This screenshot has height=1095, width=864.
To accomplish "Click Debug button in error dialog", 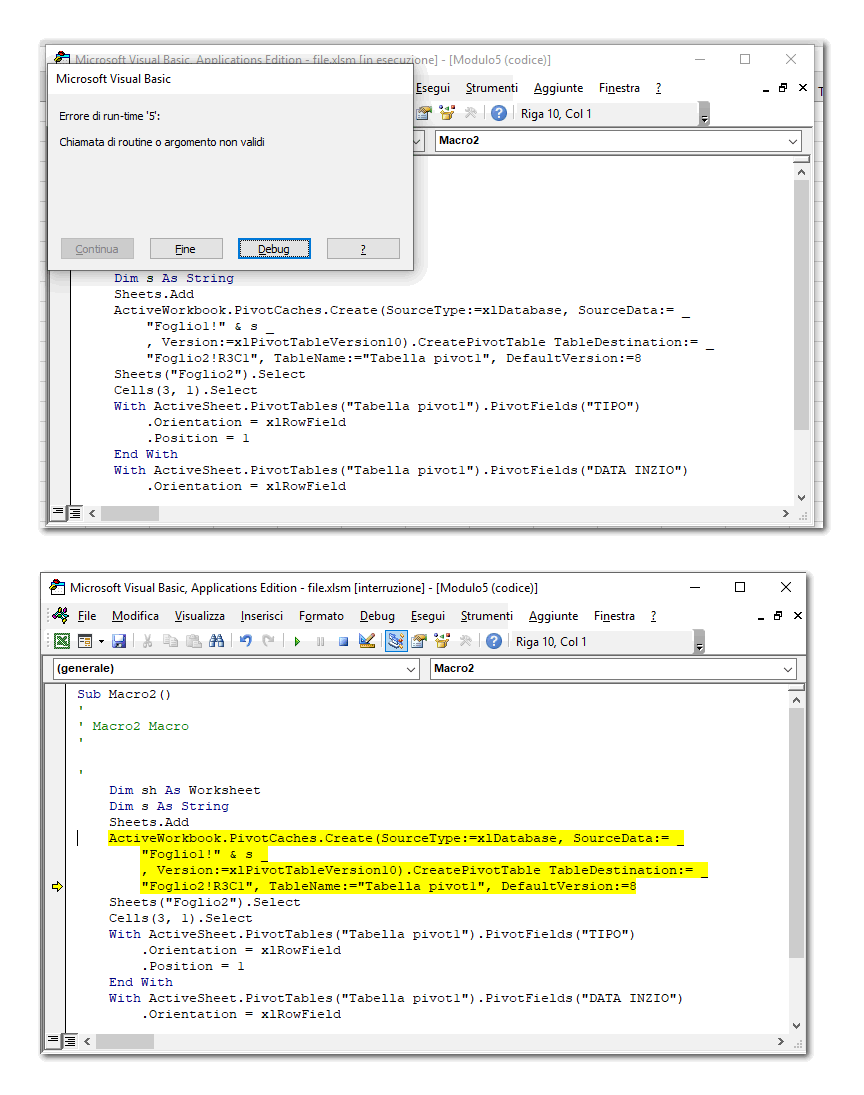I will [274, 249].
